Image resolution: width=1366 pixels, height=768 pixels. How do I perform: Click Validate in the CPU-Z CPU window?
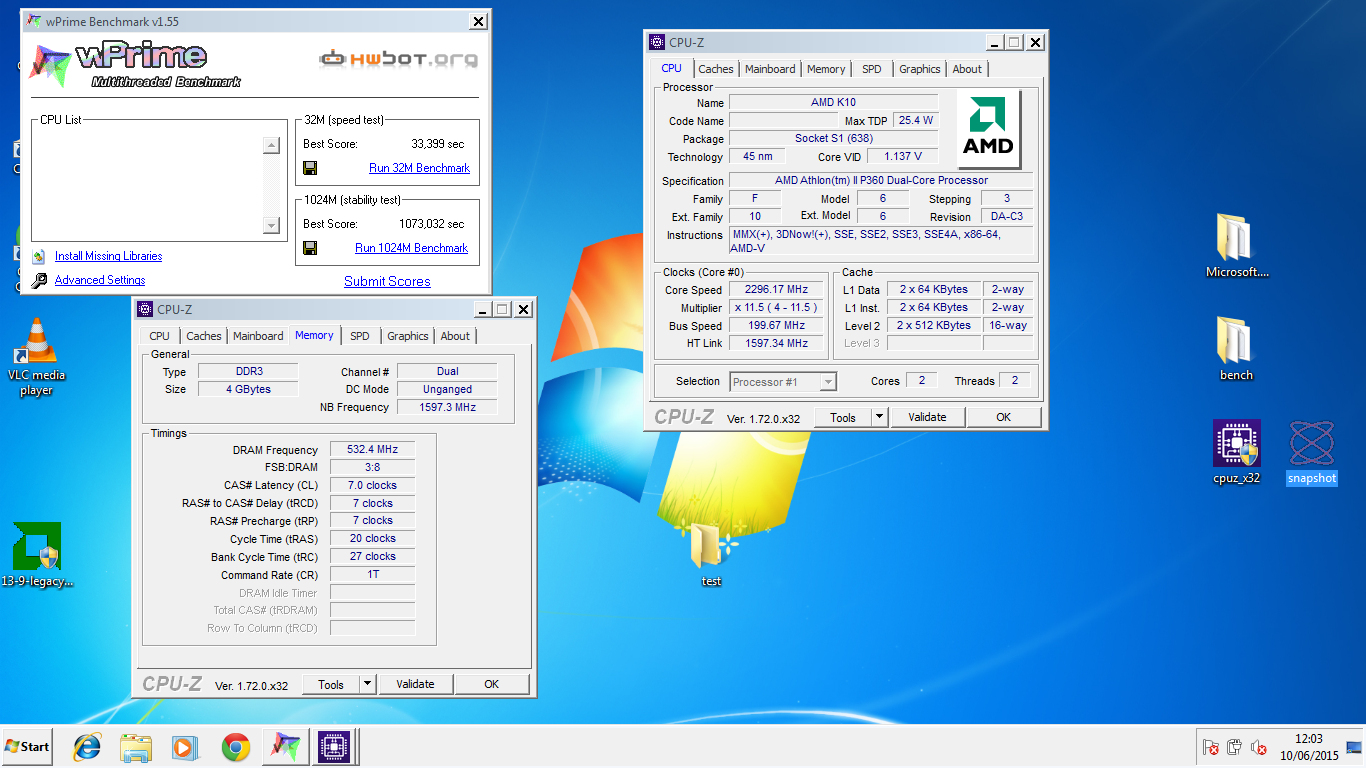927,417
